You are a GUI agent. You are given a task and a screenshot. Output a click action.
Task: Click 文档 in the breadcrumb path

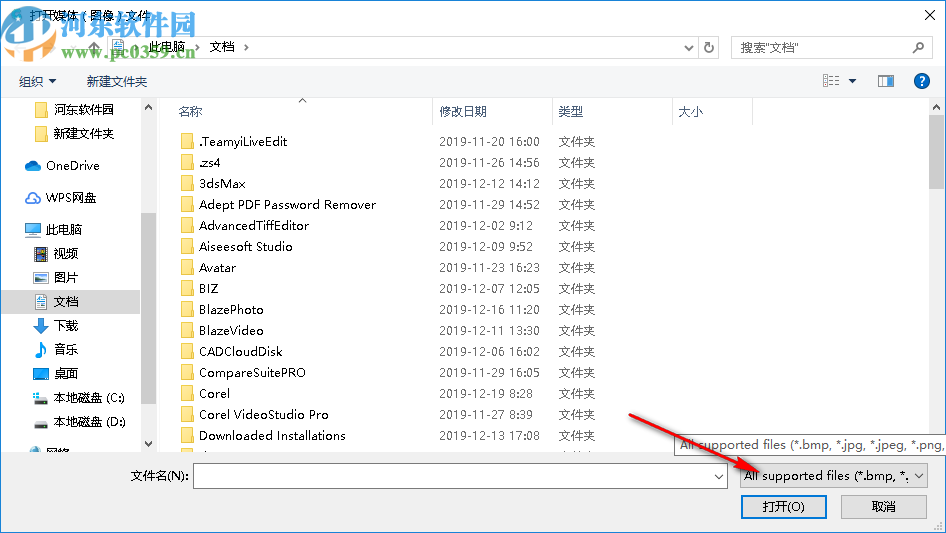[221, 47]
